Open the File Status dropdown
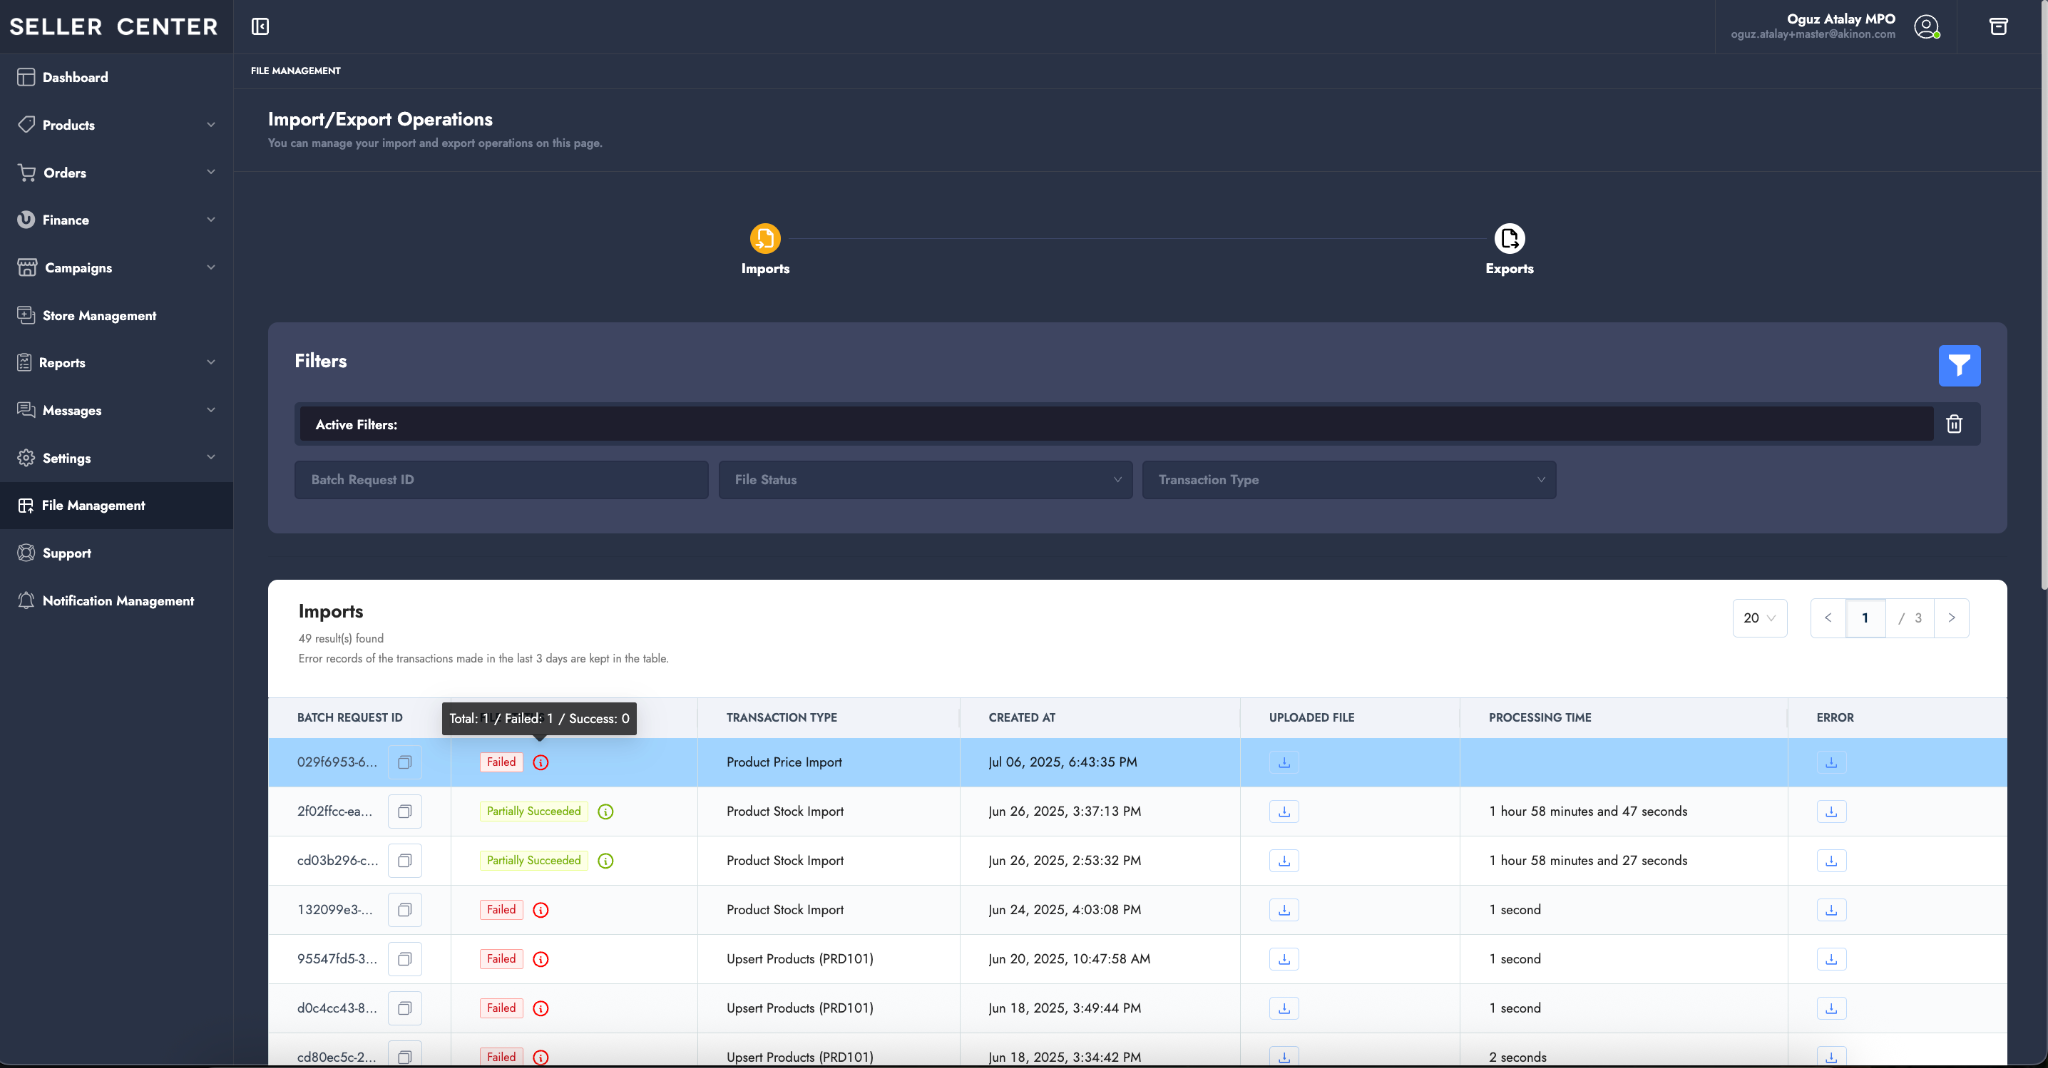Screen dimensions: 2048x1068 925,480
